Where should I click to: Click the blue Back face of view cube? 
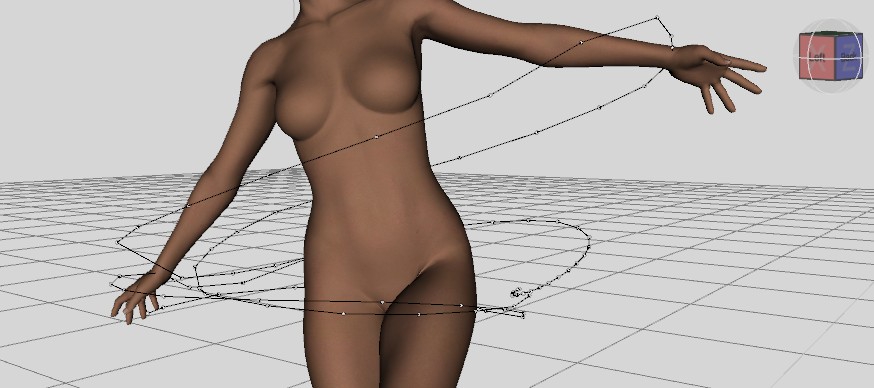click(x=848, y=56)
